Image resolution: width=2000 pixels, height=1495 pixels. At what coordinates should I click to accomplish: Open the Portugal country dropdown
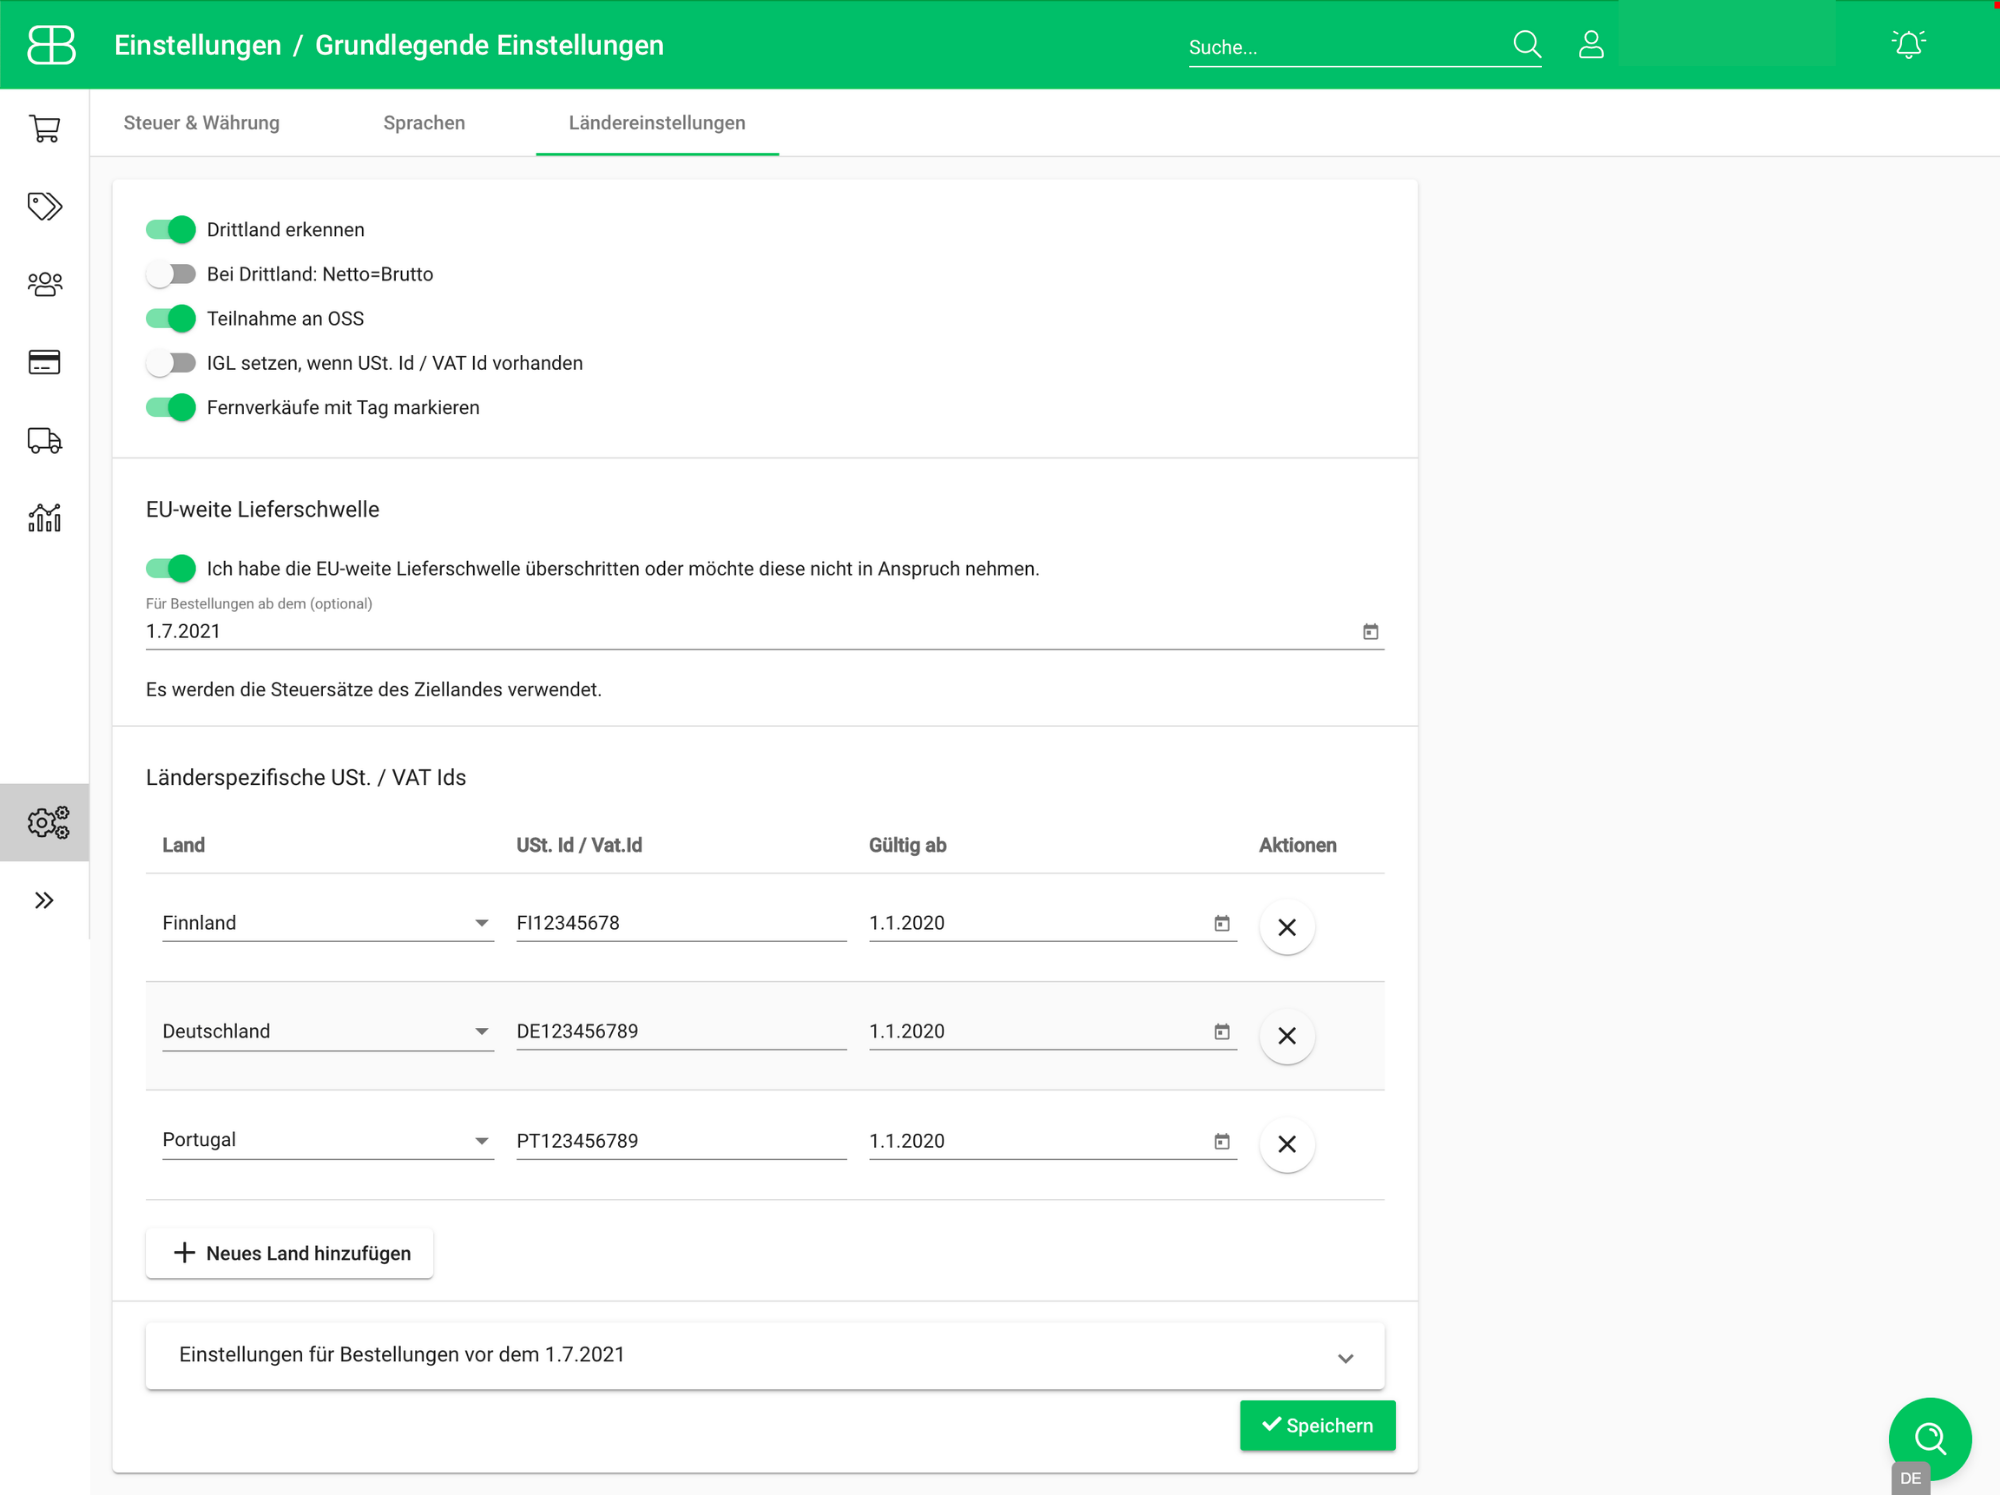click(x=483, y=1140)
